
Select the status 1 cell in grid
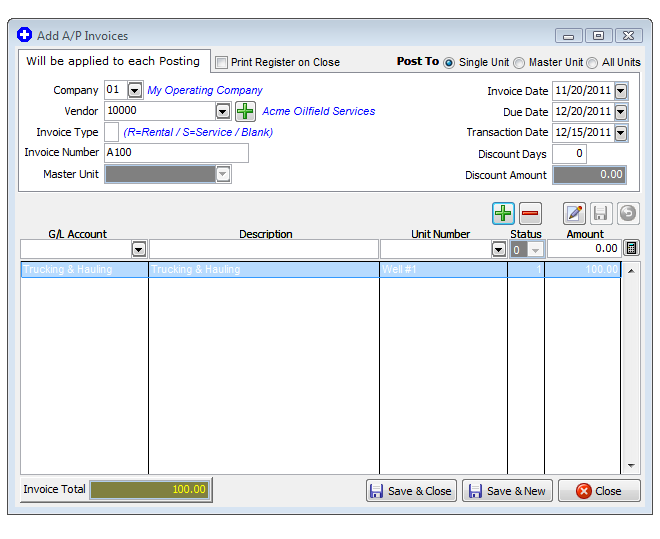tap(526, 269)
